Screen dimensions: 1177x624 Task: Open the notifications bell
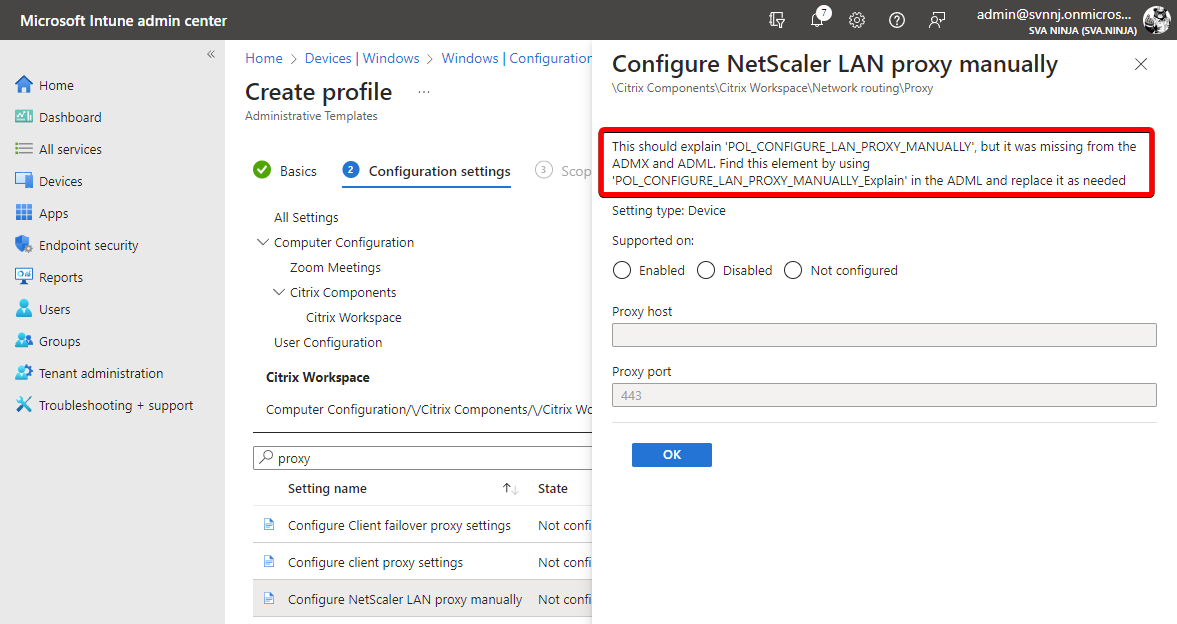coord(817,20)
